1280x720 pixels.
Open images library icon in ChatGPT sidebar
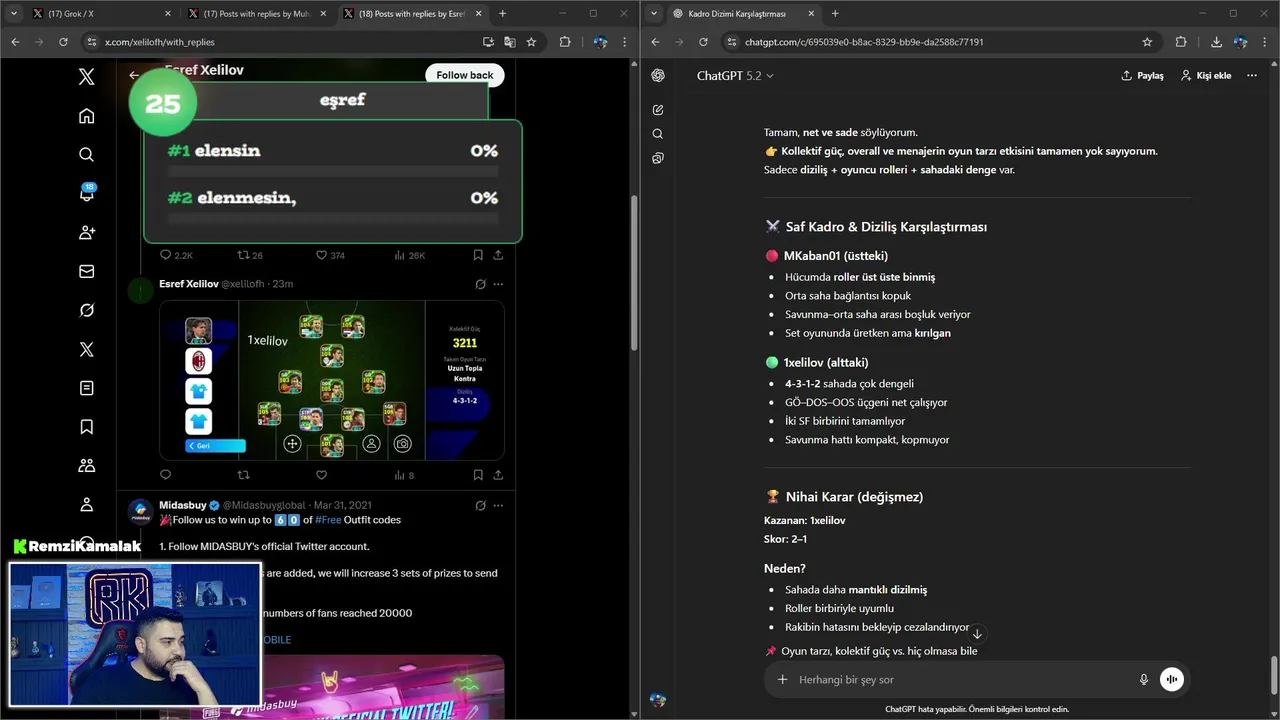click(658, 158)
